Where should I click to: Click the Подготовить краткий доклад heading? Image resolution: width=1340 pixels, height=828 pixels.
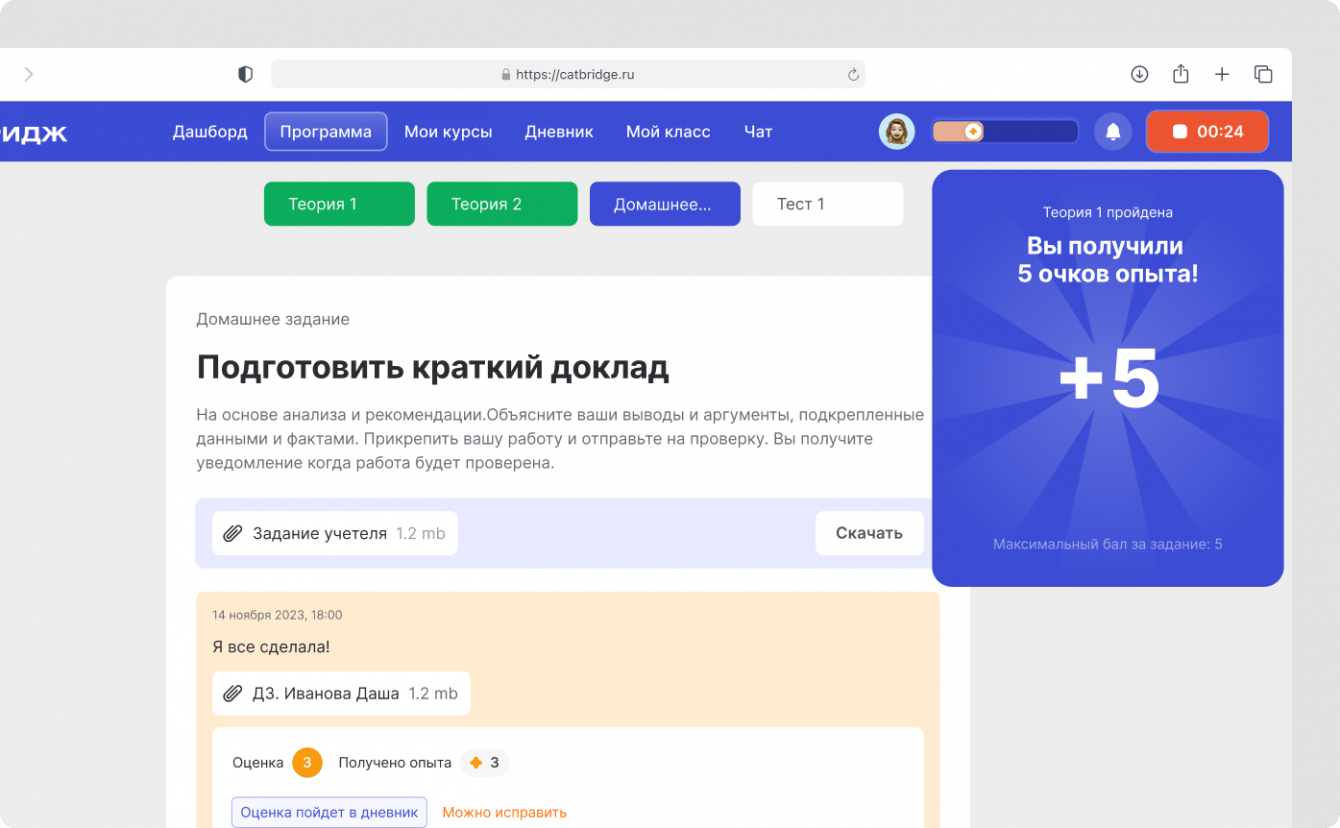coord(432,367)
